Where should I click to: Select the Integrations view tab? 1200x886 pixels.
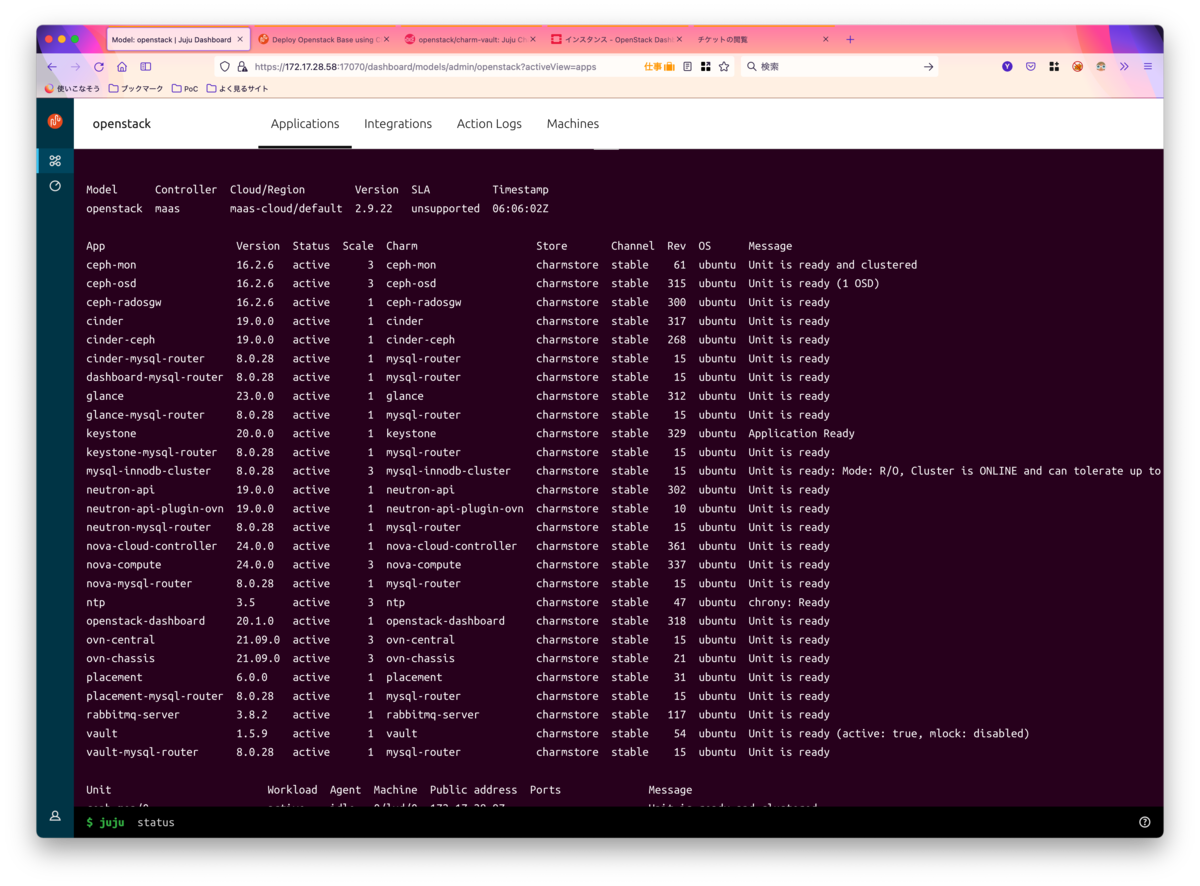[398, 124]
